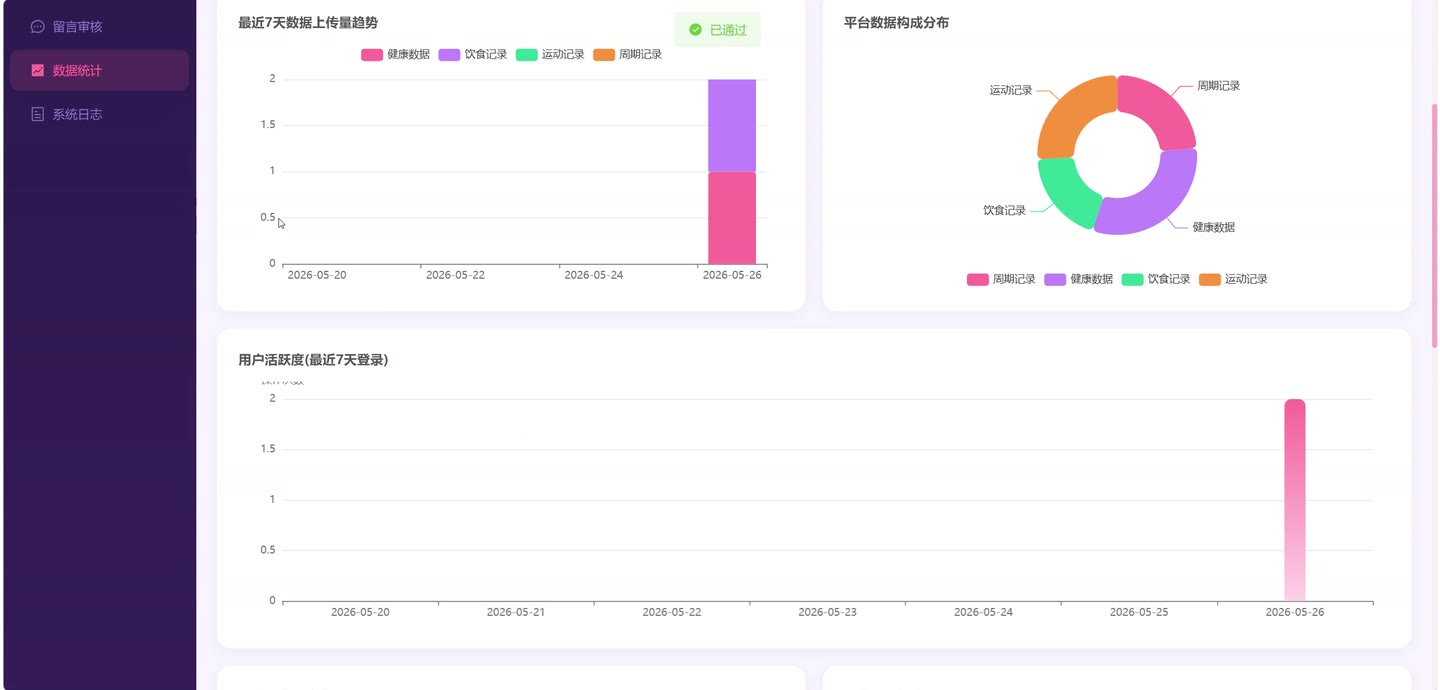Click 2026-05-22 axis label in upload trend chart
This screenshot has height=690, width=1440.
click(455, 275)
